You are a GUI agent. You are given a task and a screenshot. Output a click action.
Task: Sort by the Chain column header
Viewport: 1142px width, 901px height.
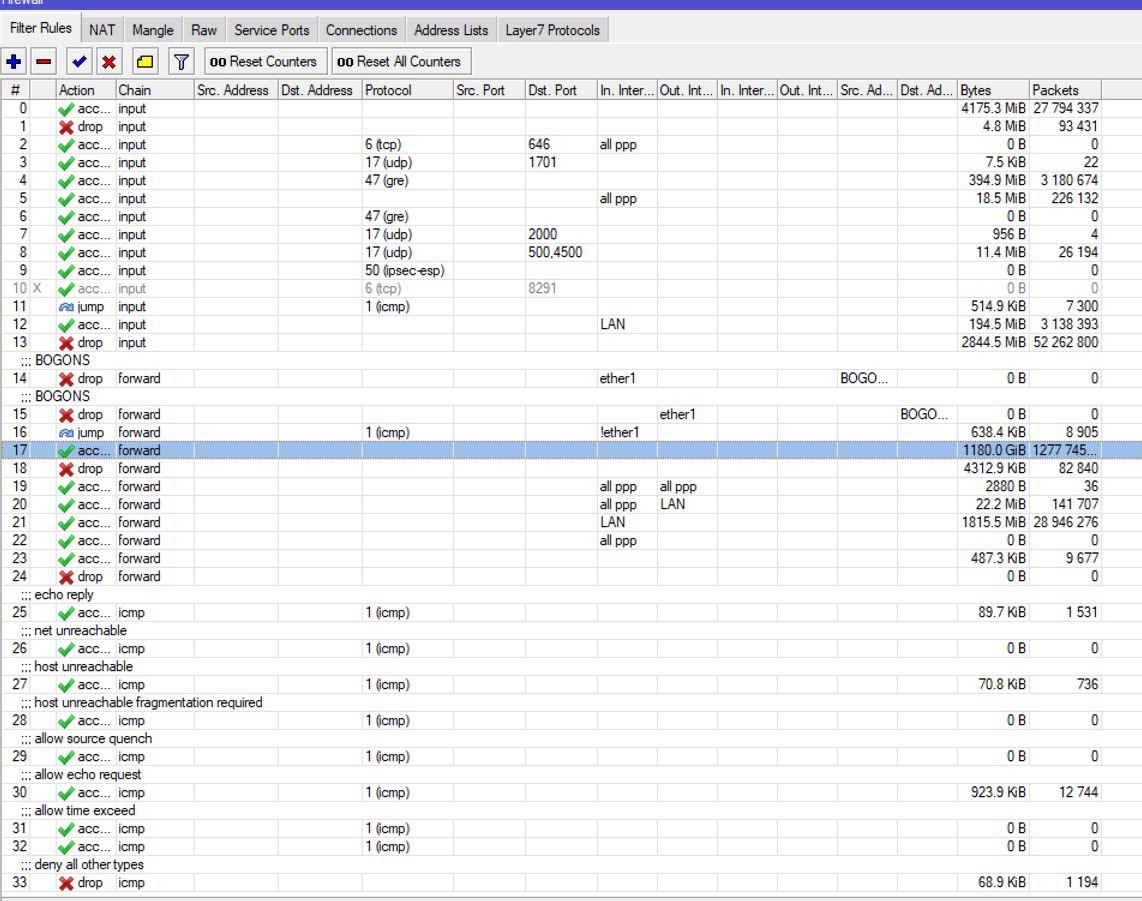point(154,90)
